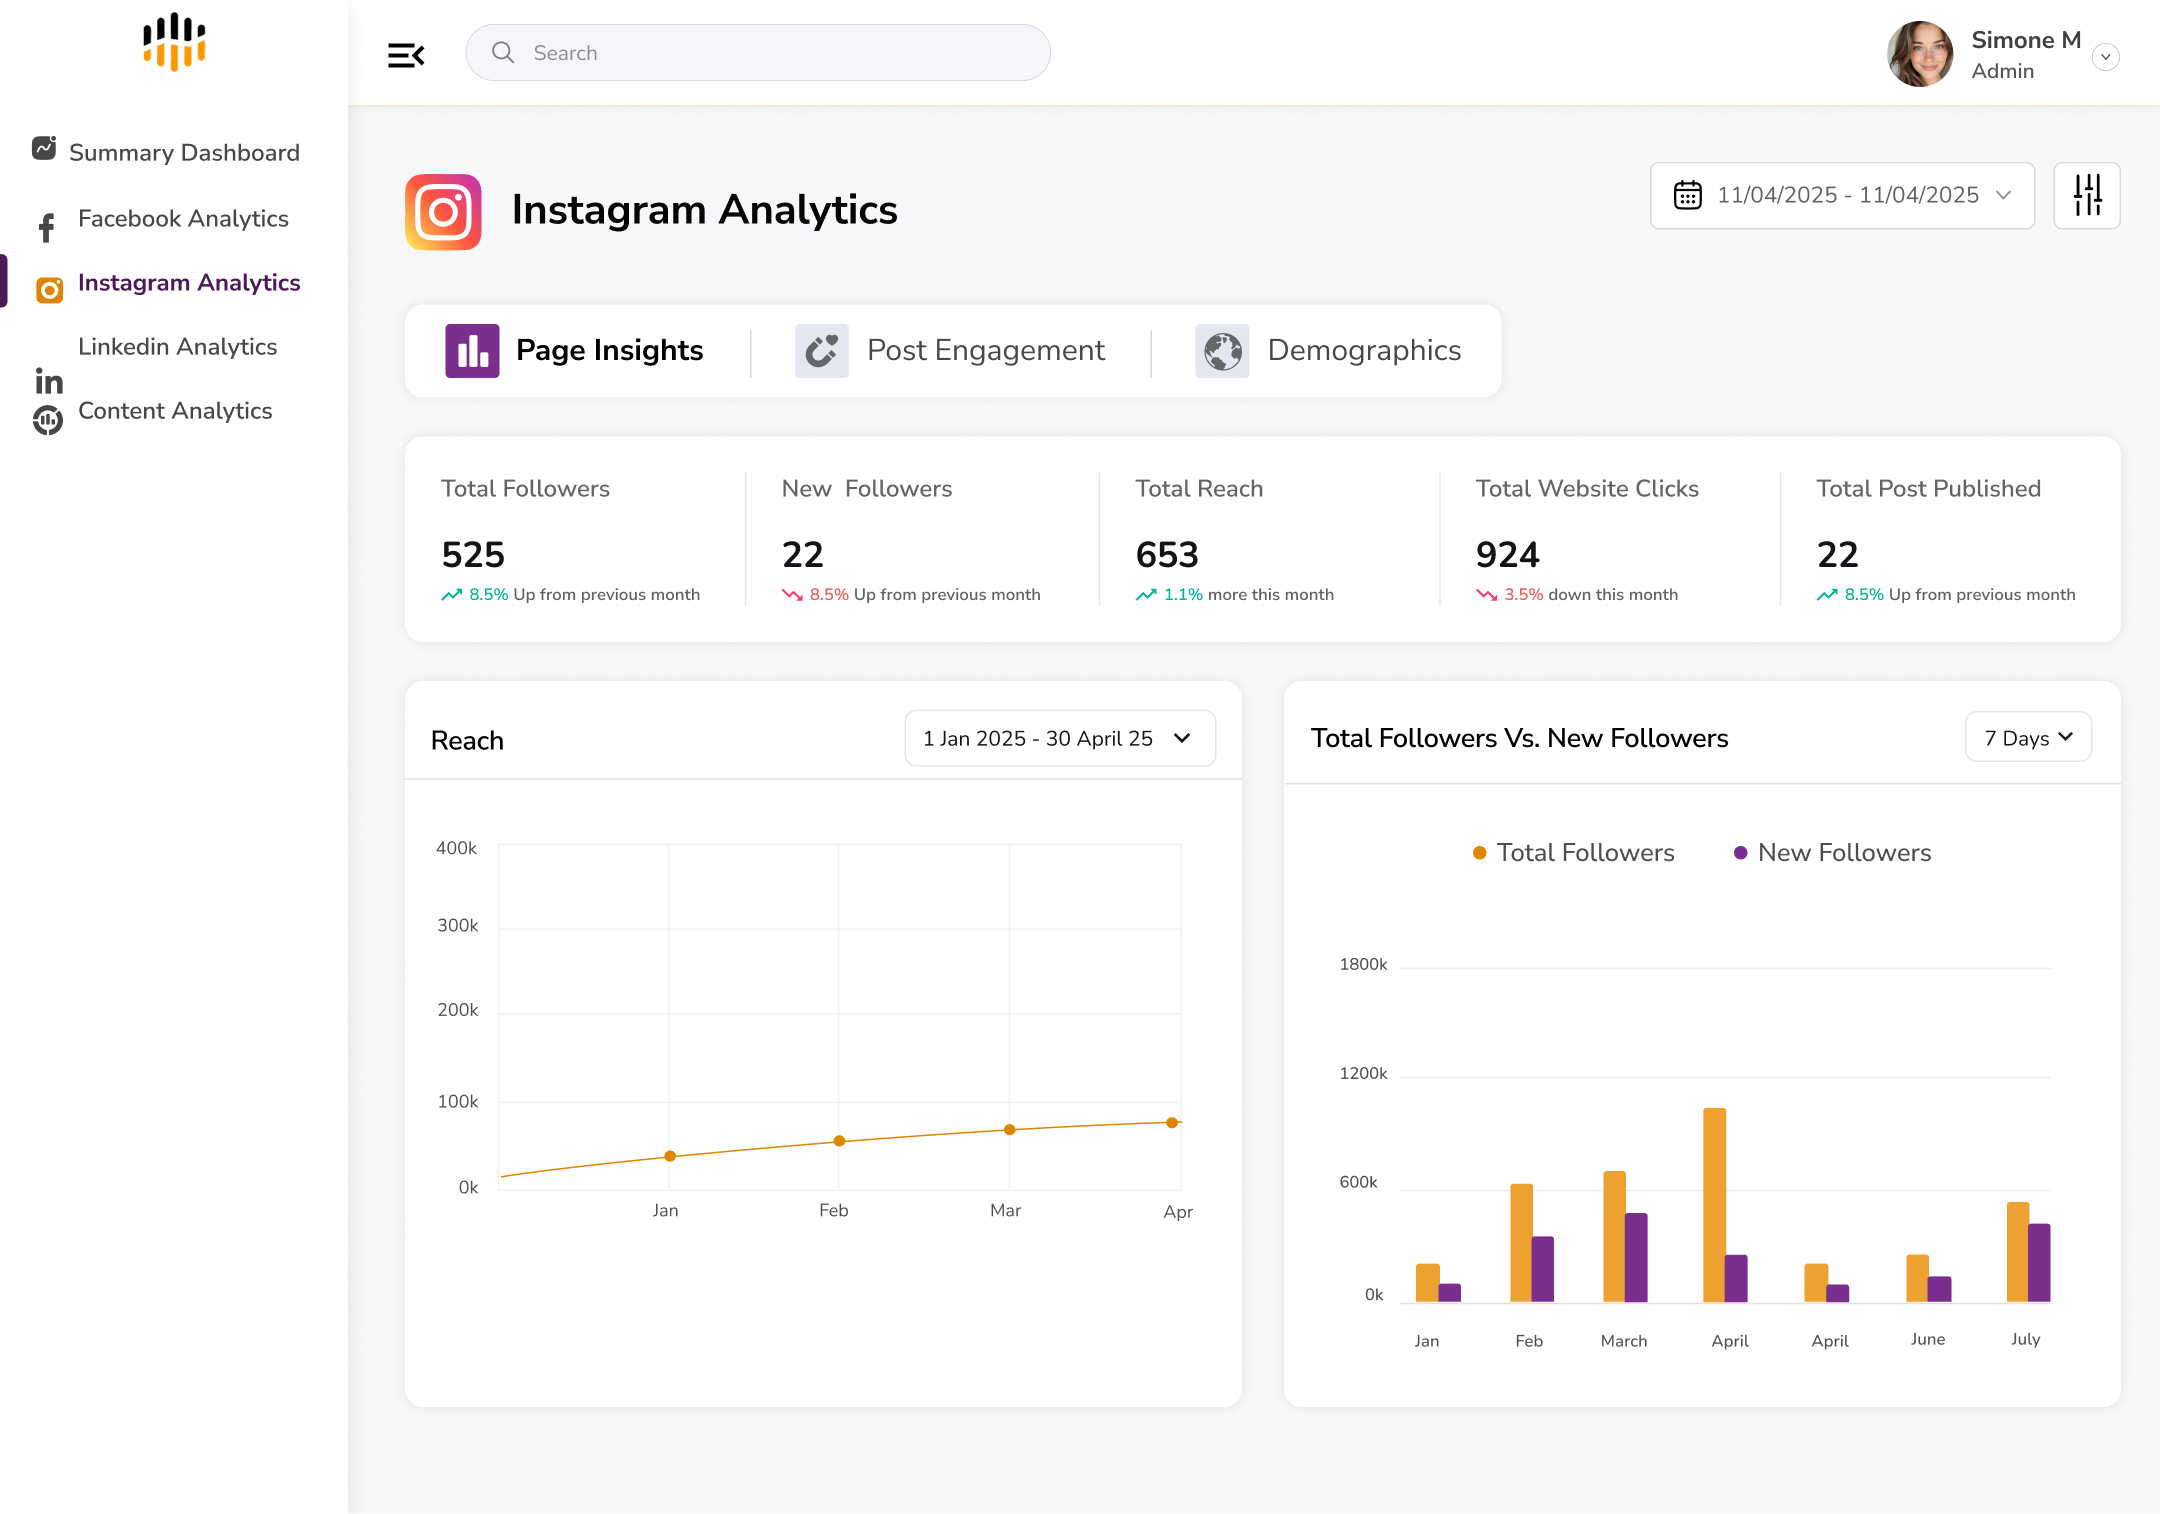Image resolution: width=2160 pixels, height=1514 pixels.
Task: Click the Mar data point on Reach chart
Action: (x=1010, y=1130)
